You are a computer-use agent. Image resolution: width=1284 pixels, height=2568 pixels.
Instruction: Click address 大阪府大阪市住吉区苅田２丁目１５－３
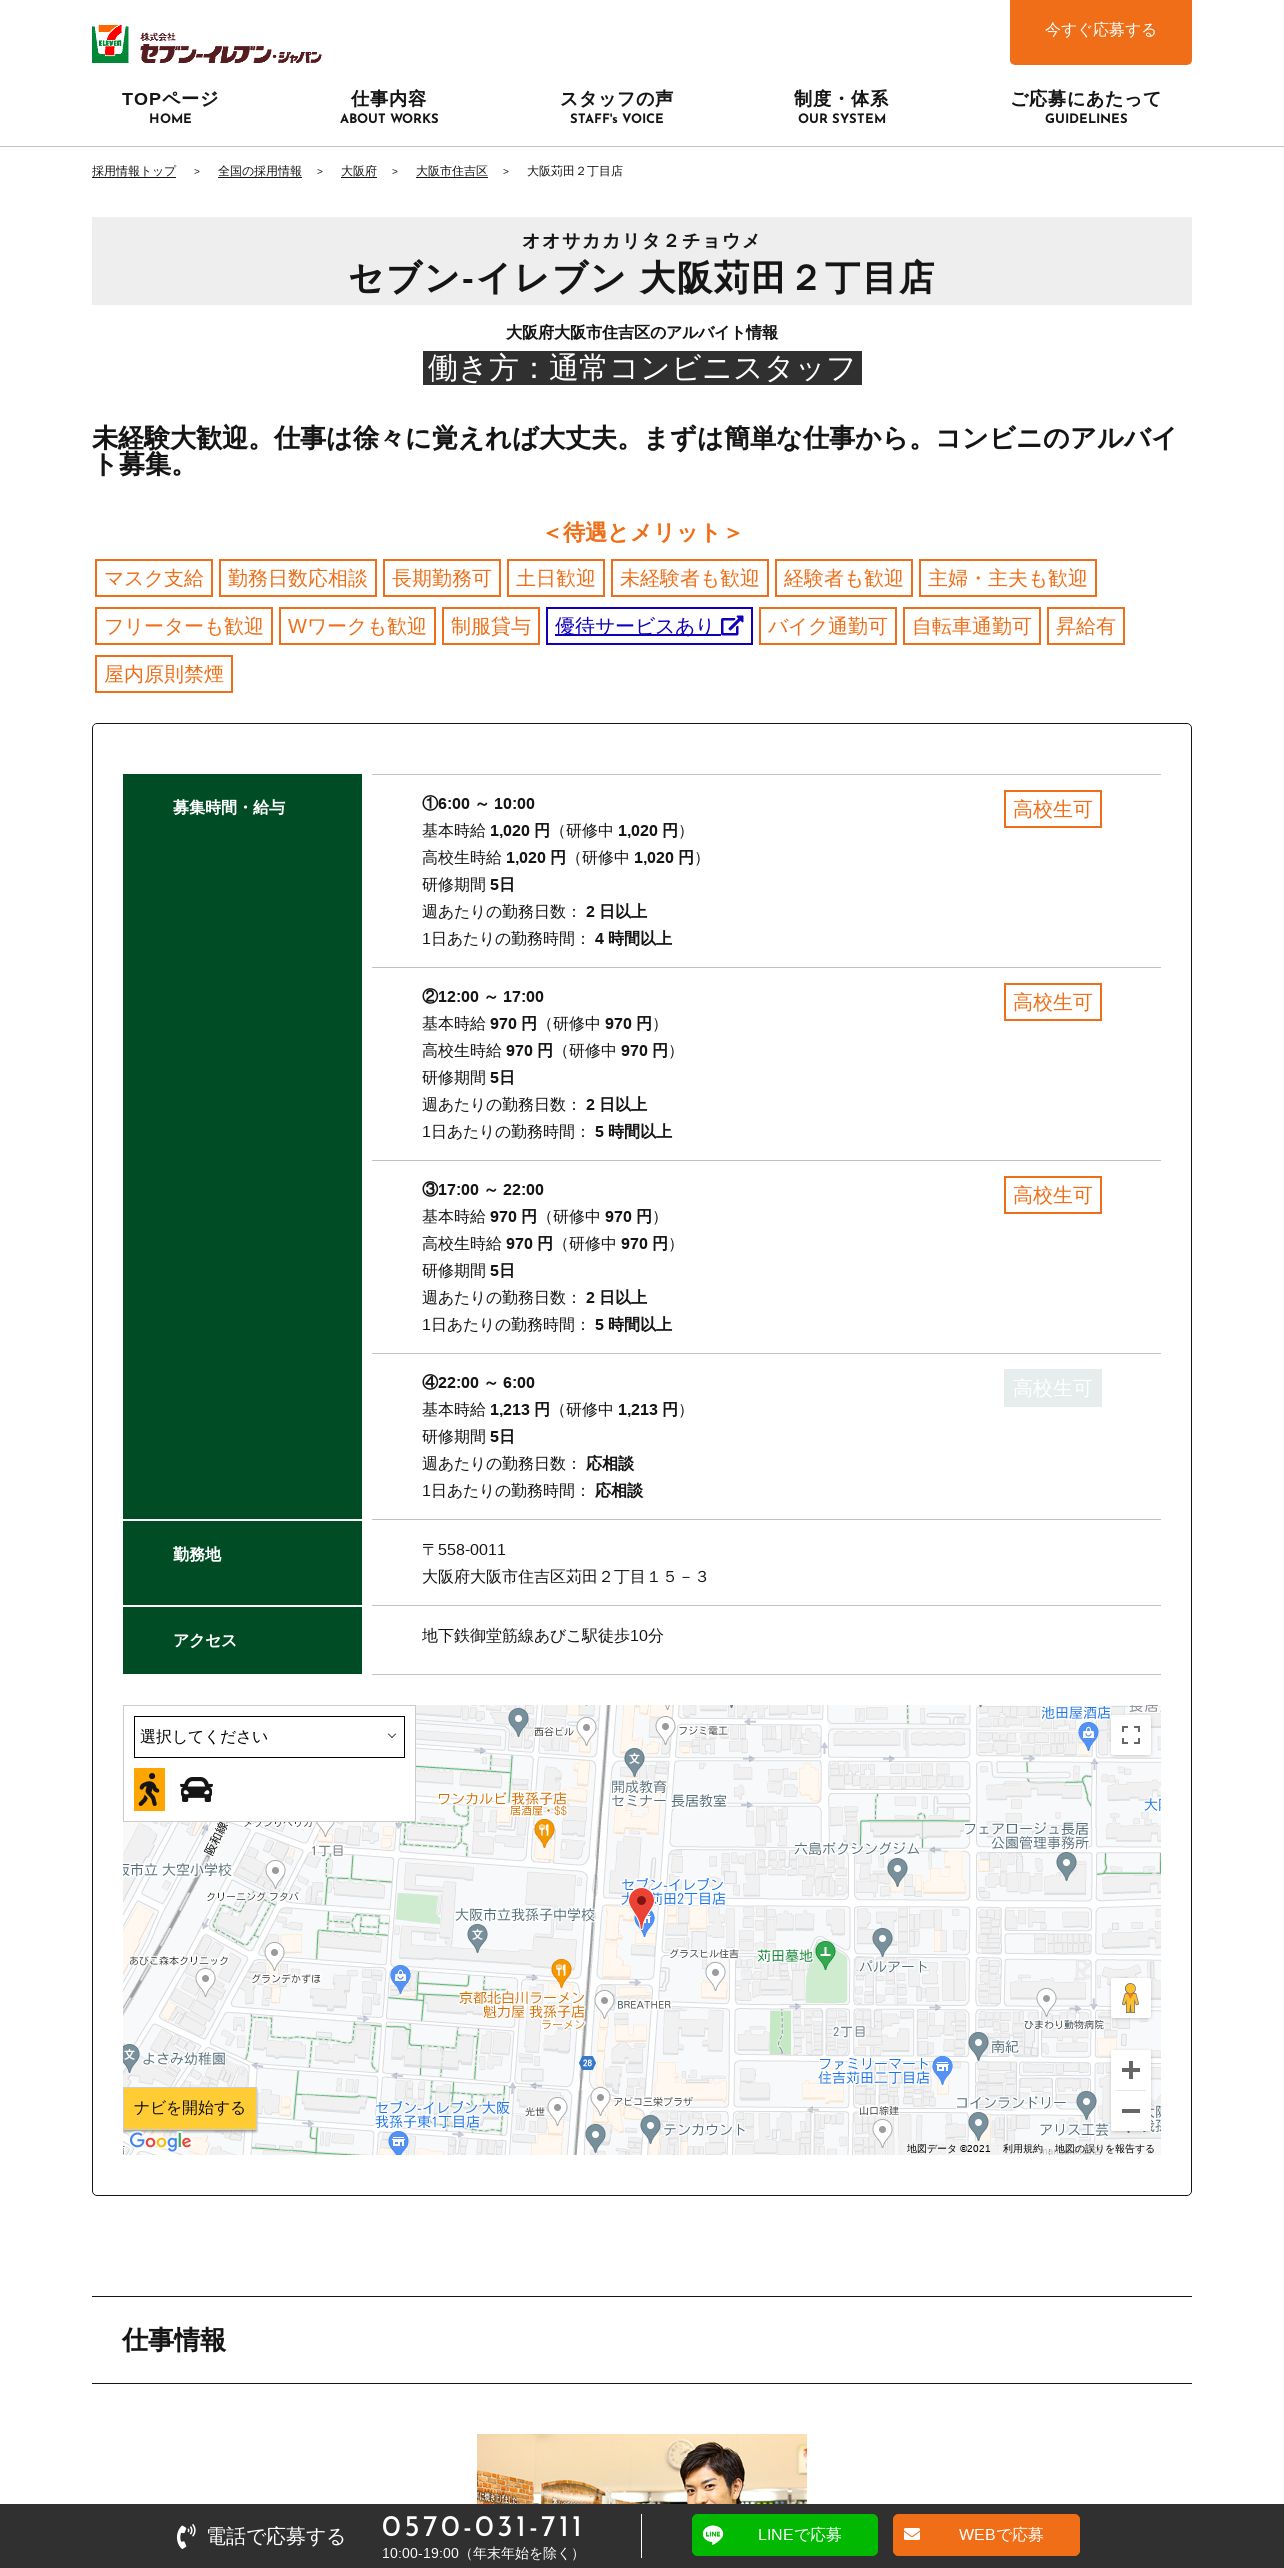[564, 1576]
